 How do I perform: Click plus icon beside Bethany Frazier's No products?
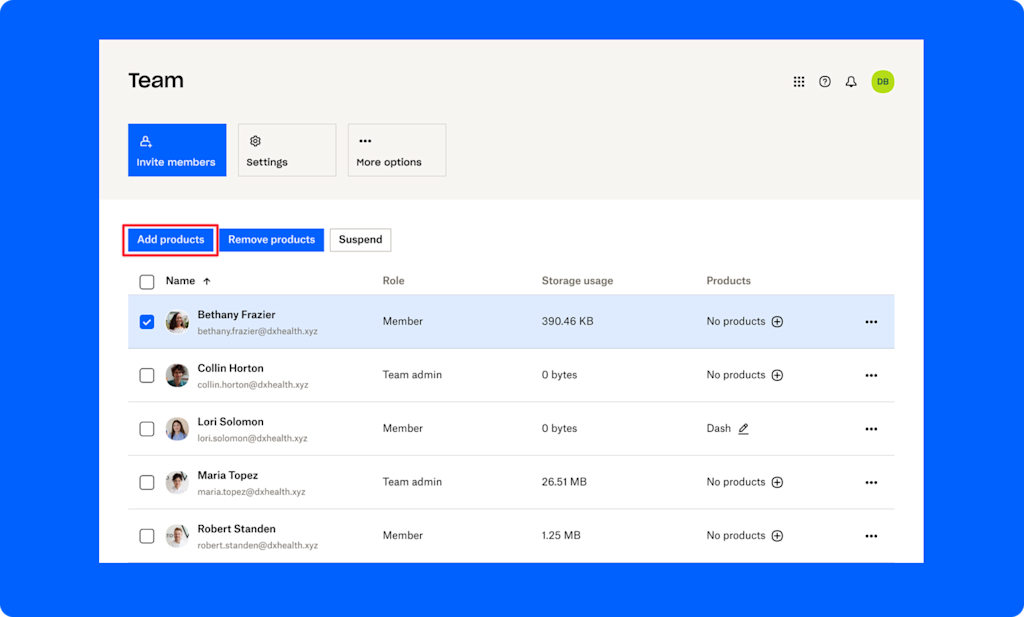[x=779, y=321]
